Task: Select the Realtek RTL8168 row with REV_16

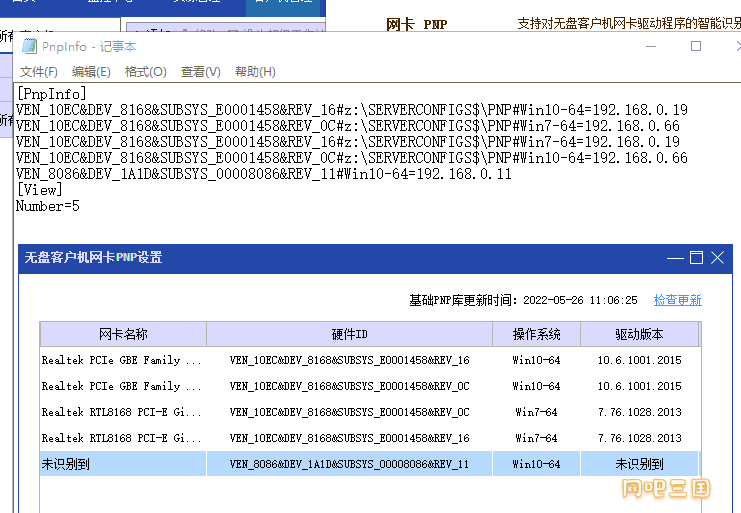Action: 369,438
